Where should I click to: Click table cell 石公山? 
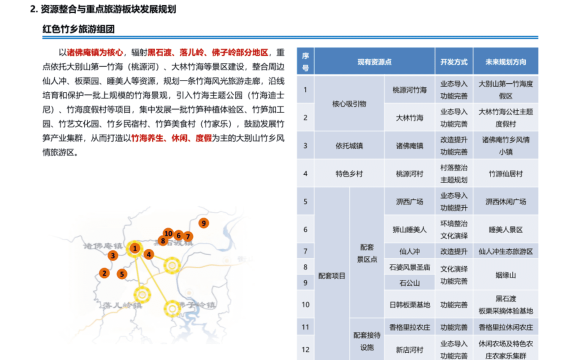pos(409,283)
